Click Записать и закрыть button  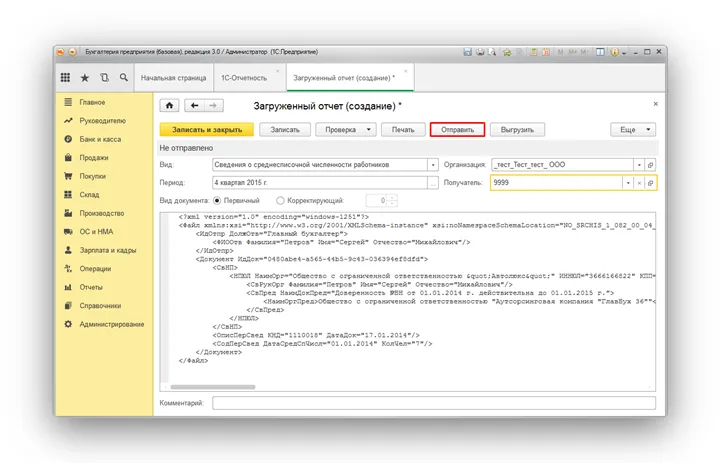tap(206, 130)
